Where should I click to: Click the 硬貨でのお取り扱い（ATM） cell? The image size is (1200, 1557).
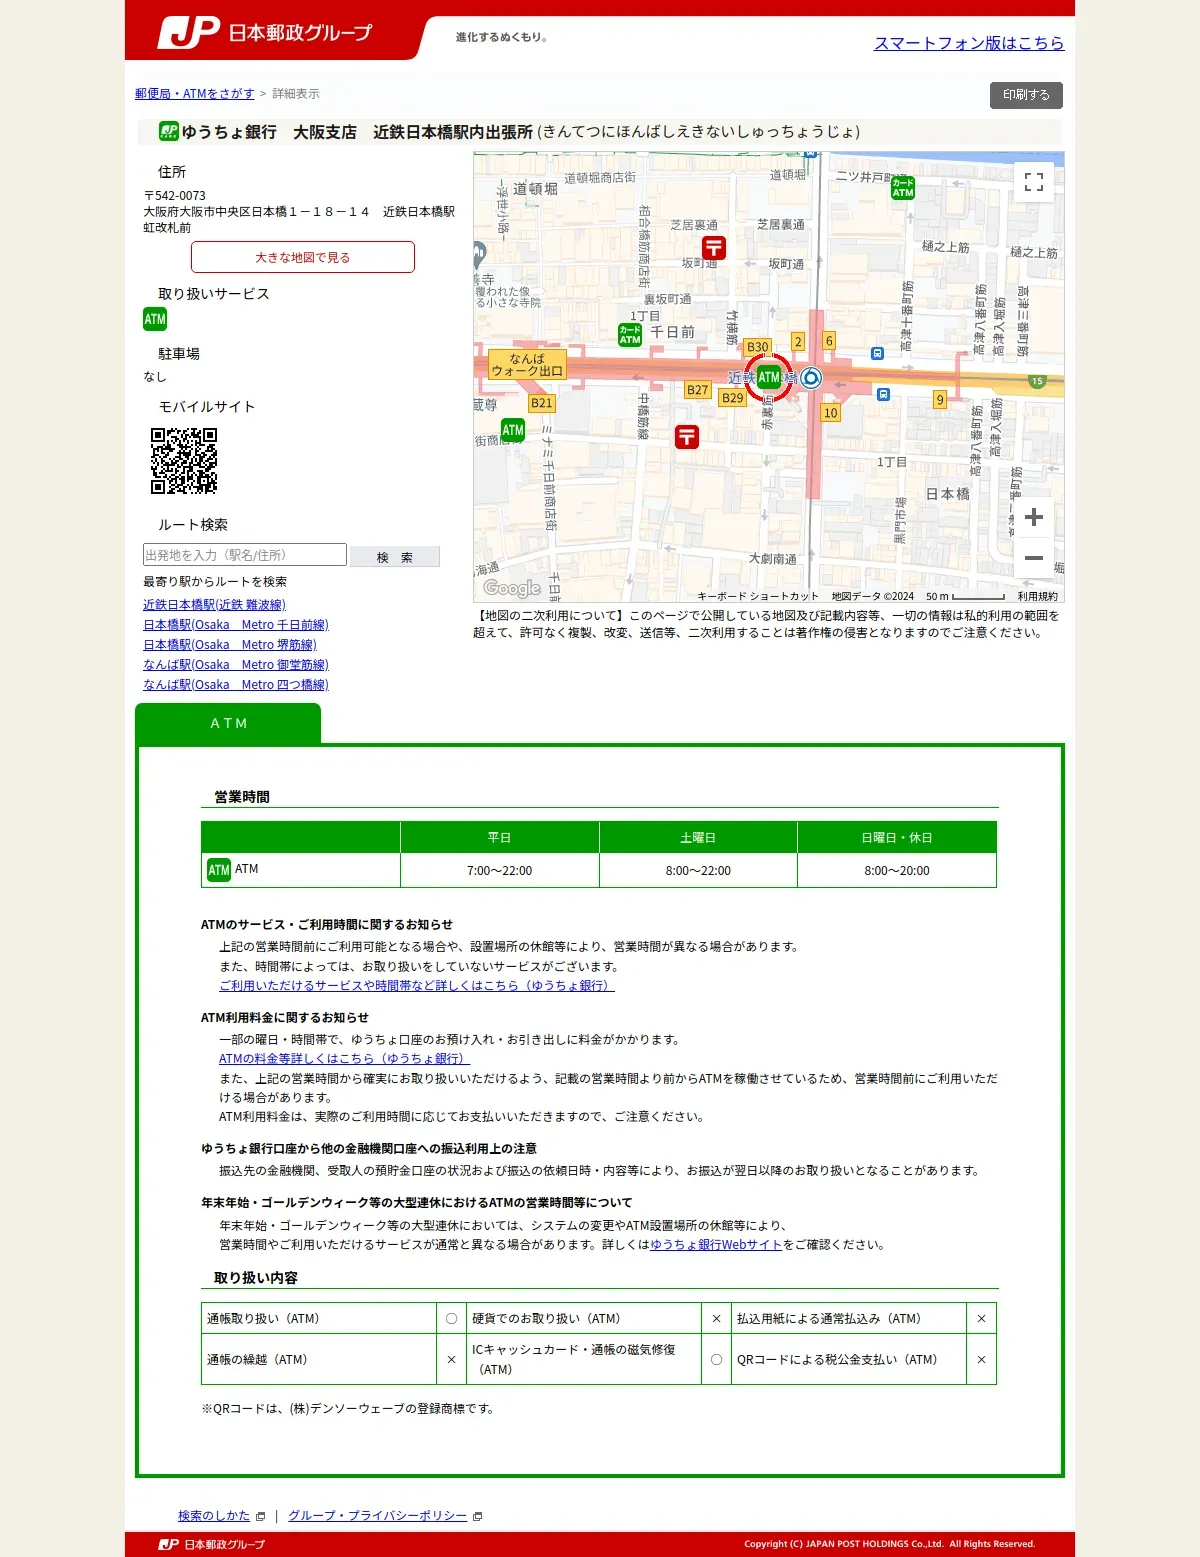pyautogui.click(x=584, y=1319)
